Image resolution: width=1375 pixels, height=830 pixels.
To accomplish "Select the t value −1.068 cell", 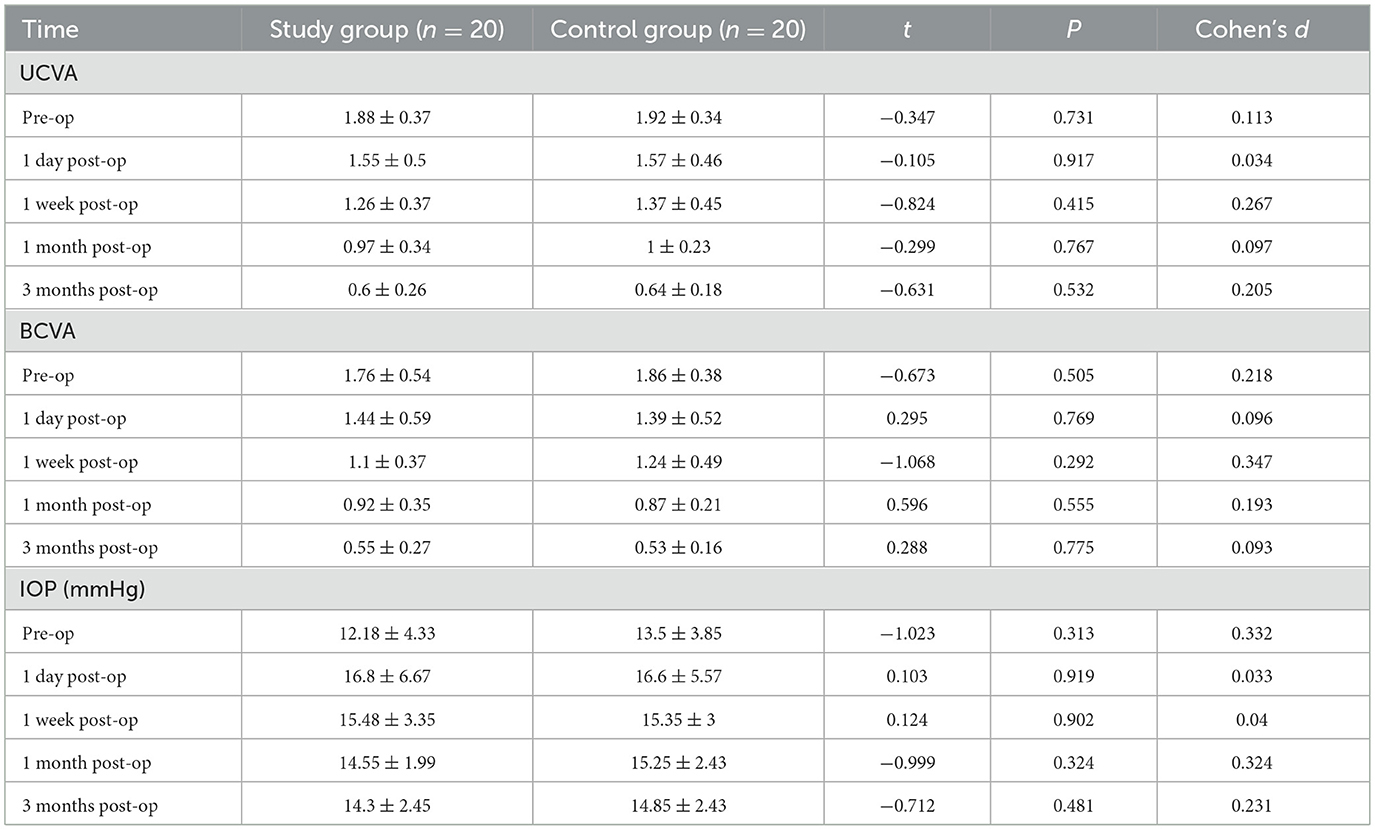I will point(906,462).
